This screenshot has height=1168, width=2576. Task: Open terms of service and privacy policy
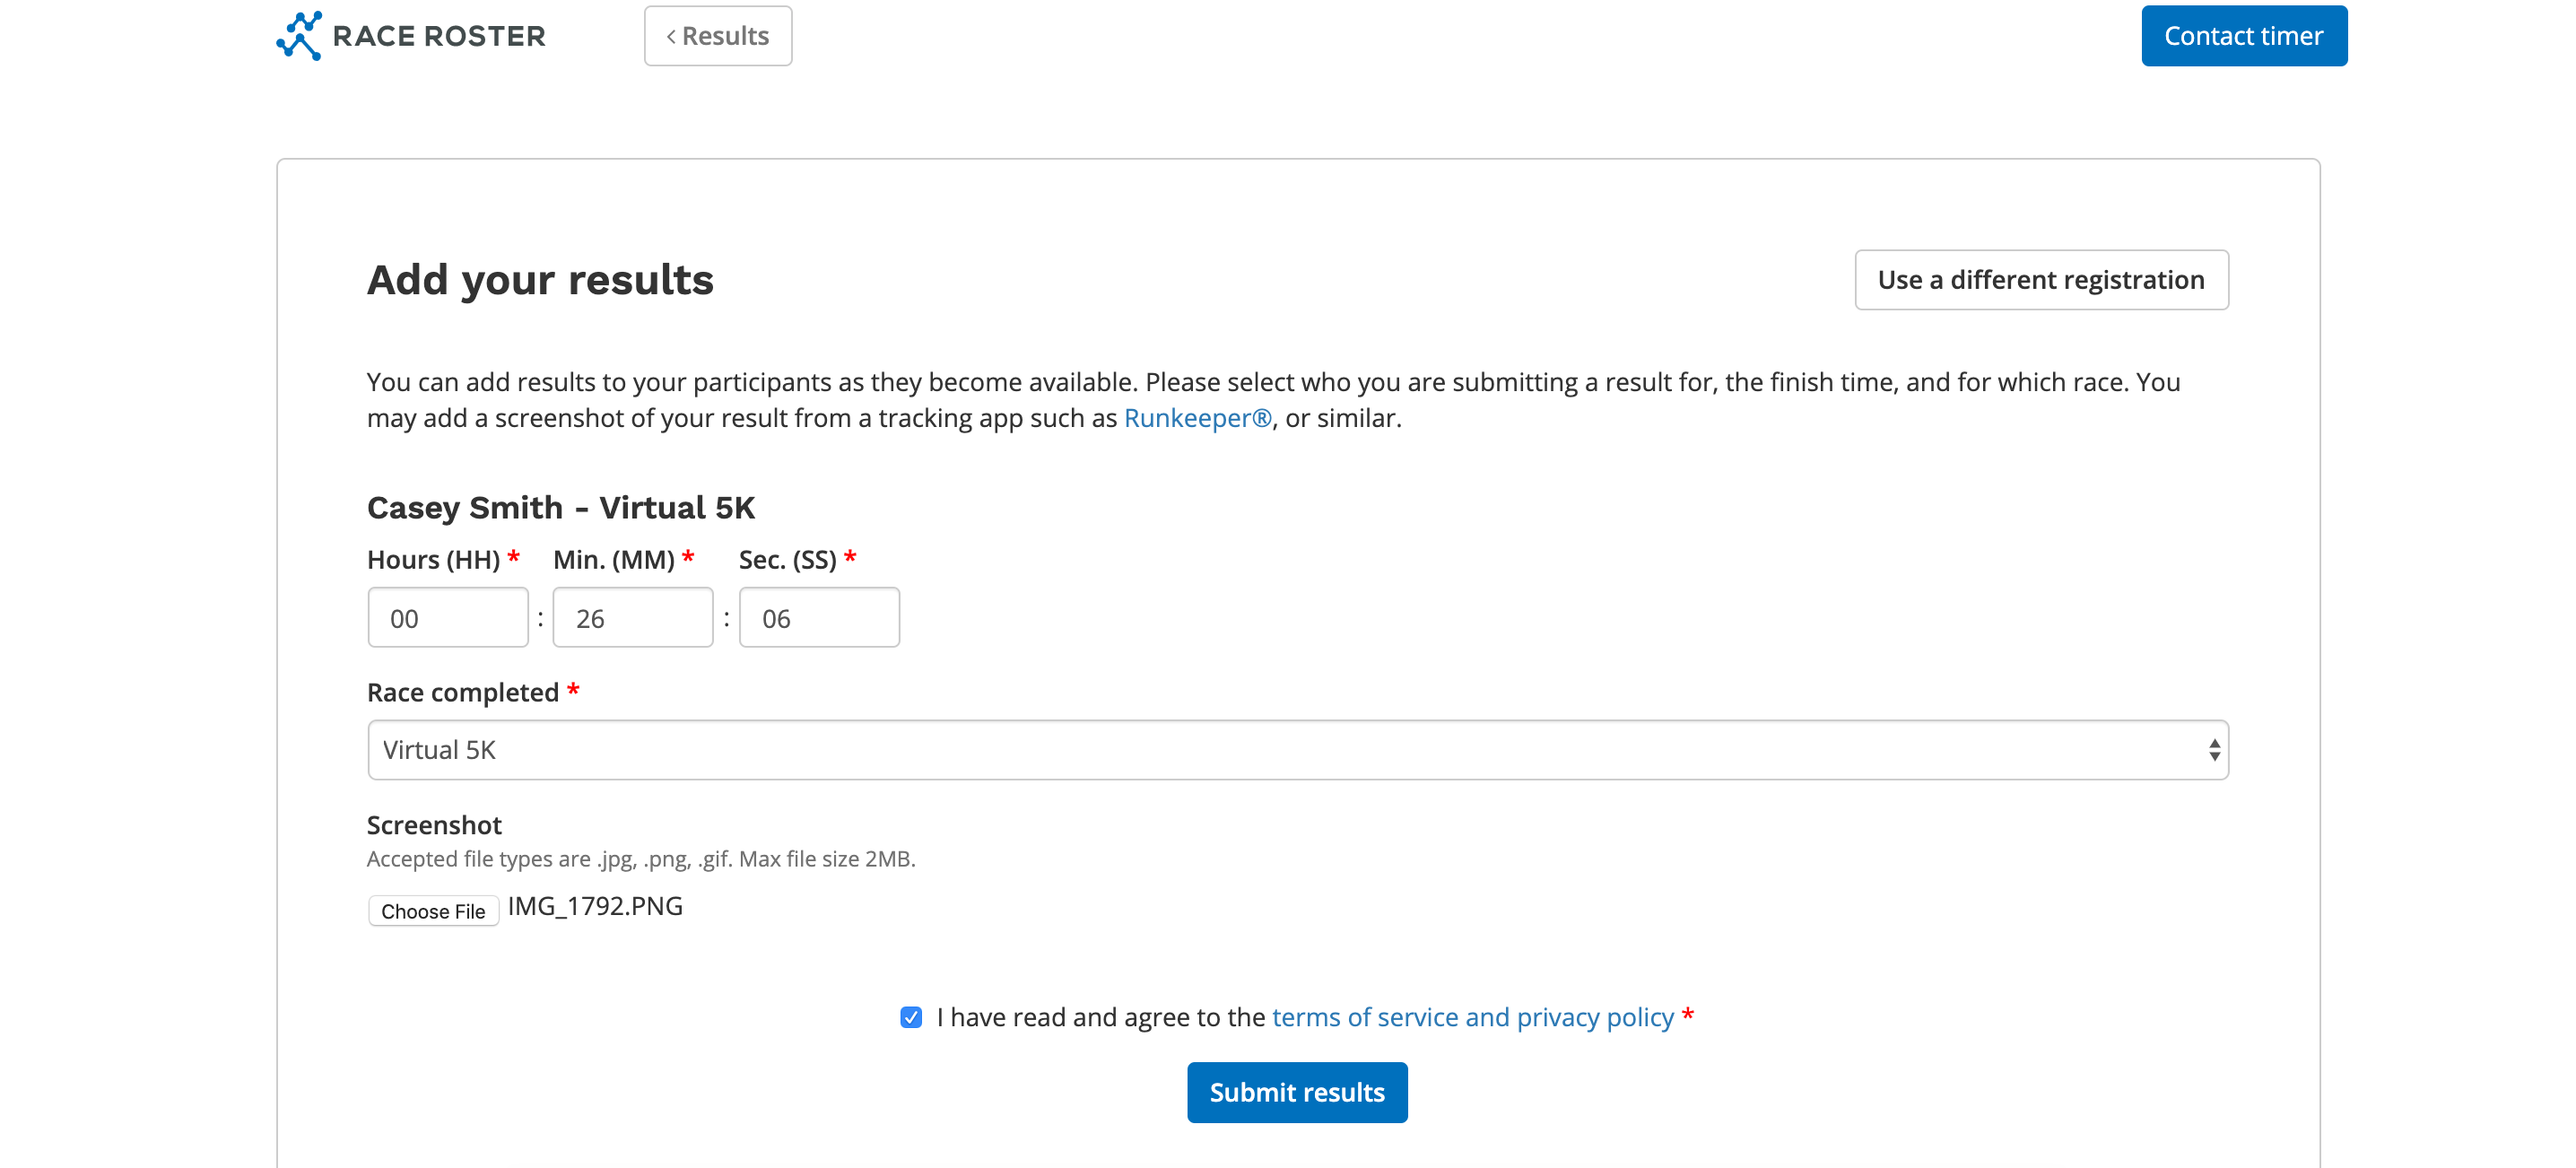1472,1017
